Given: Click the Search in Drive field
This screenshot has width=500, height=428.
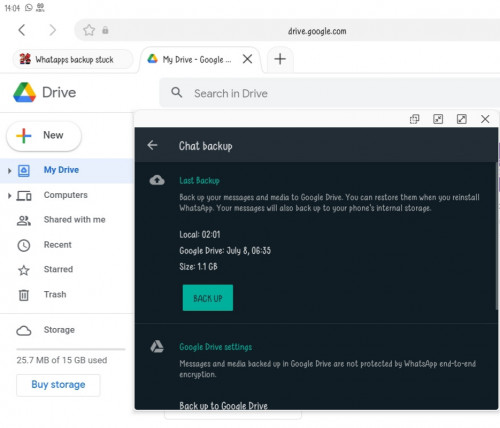Looking at the screenshot, I should point(329,93).
